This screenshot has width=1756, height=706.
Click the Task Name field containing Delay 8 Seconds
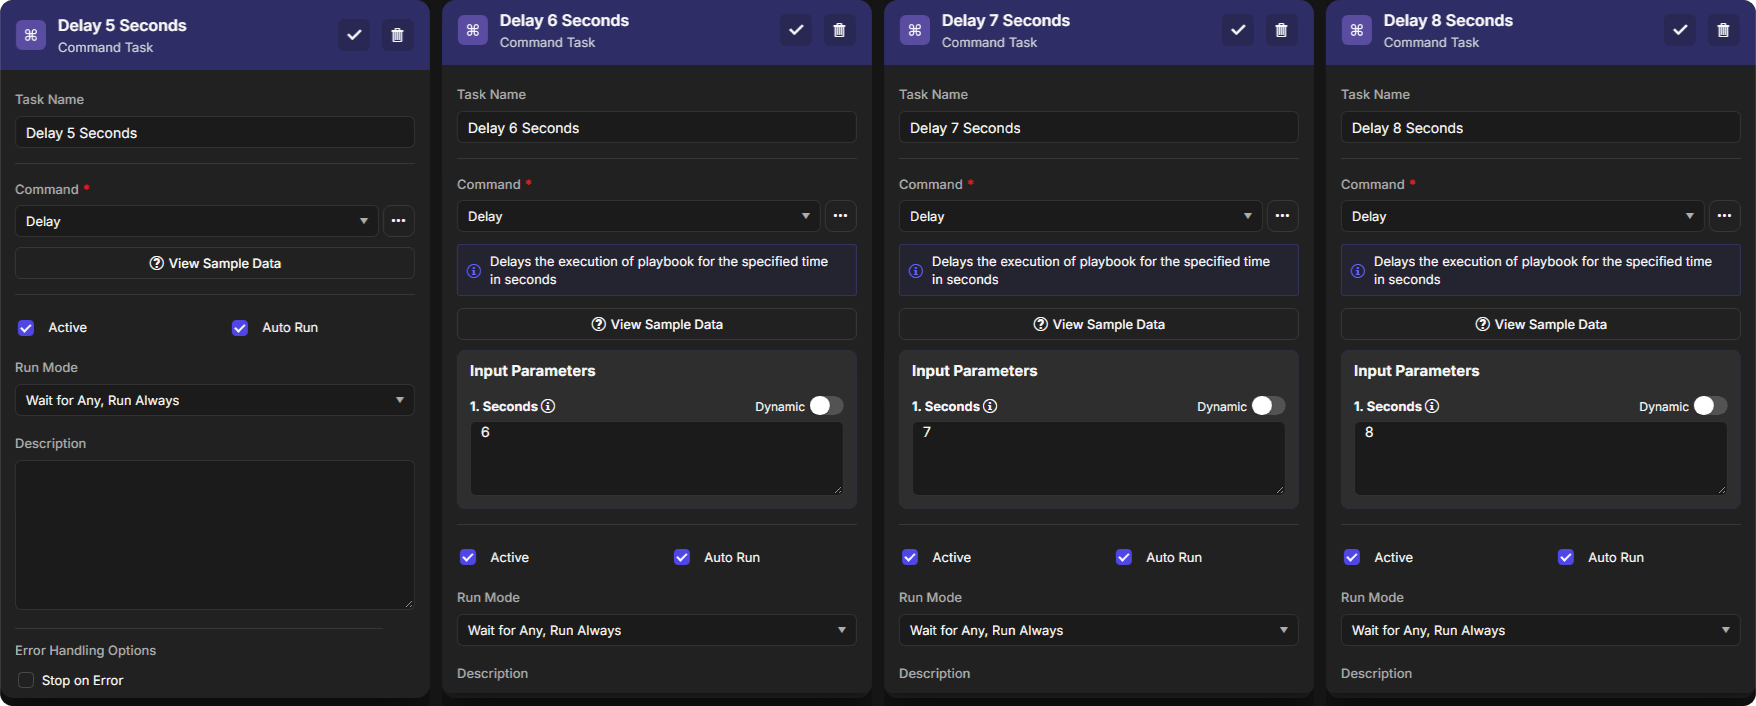[1541, 128]
